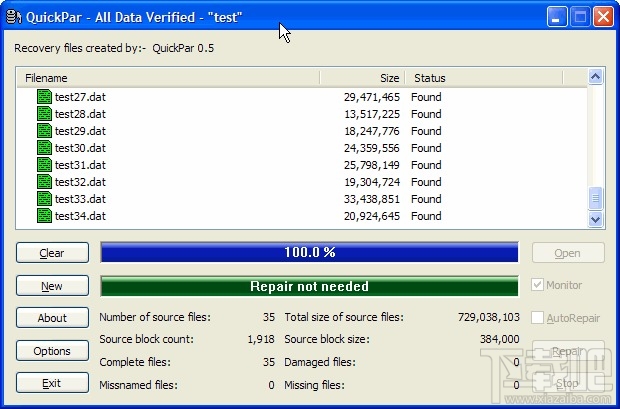
Task: Click the 'Complete files:' label
Action: [135, 362]
